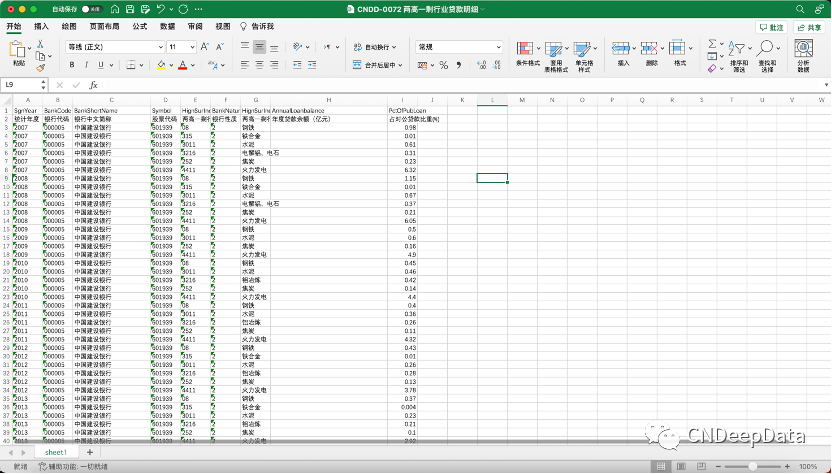832x474 pixels.
Task: Toggle align text left
Action: 244,65
